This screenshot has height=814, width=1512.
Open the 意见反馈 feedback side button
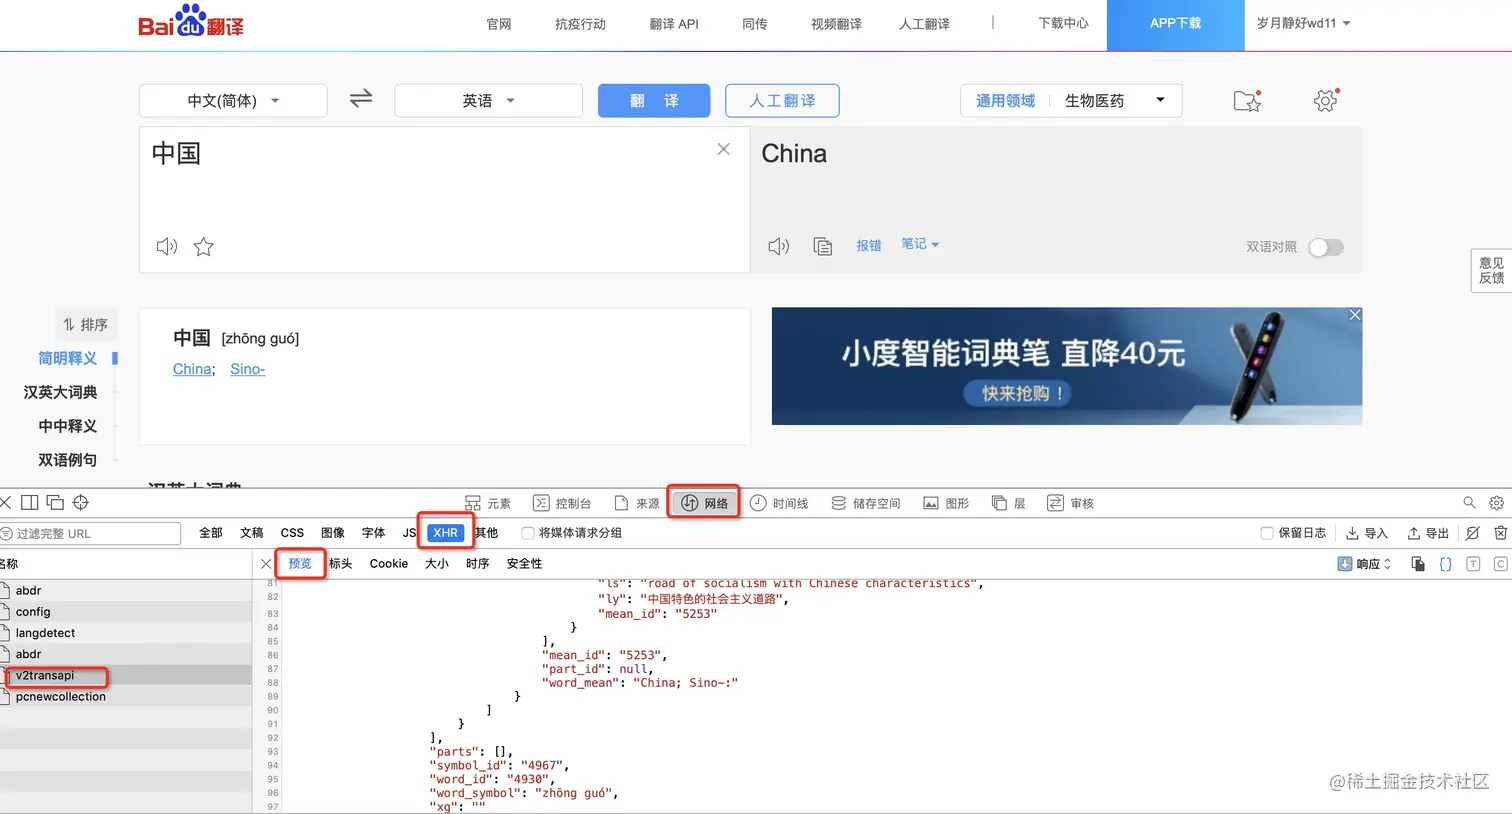click(1491, 270)
